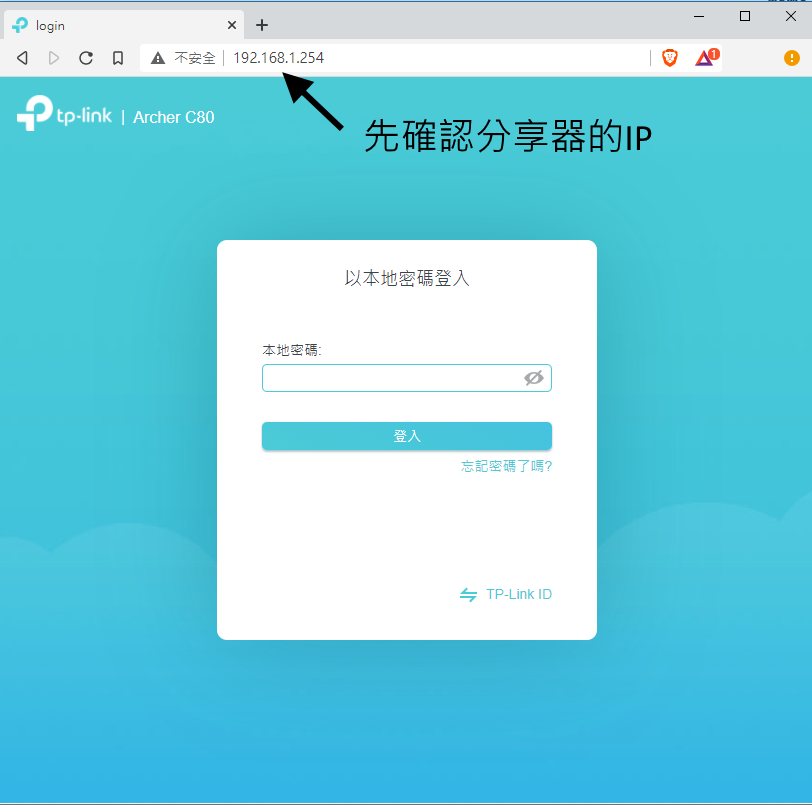Bookmark this page with bookmark icon
The width and height of the screenshot is (812, 805).
(118, 58)
